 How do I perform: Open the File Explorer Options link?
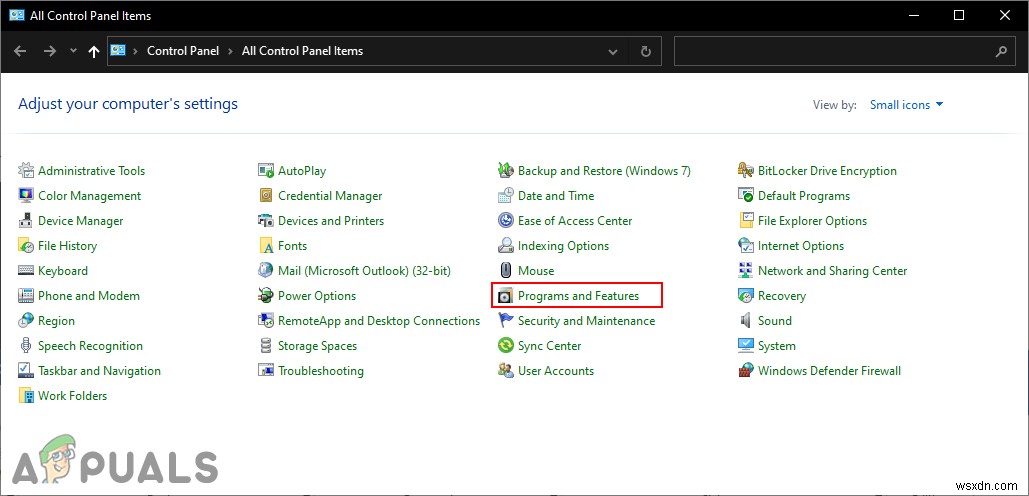pyautogui.click(x=812, y=221)
